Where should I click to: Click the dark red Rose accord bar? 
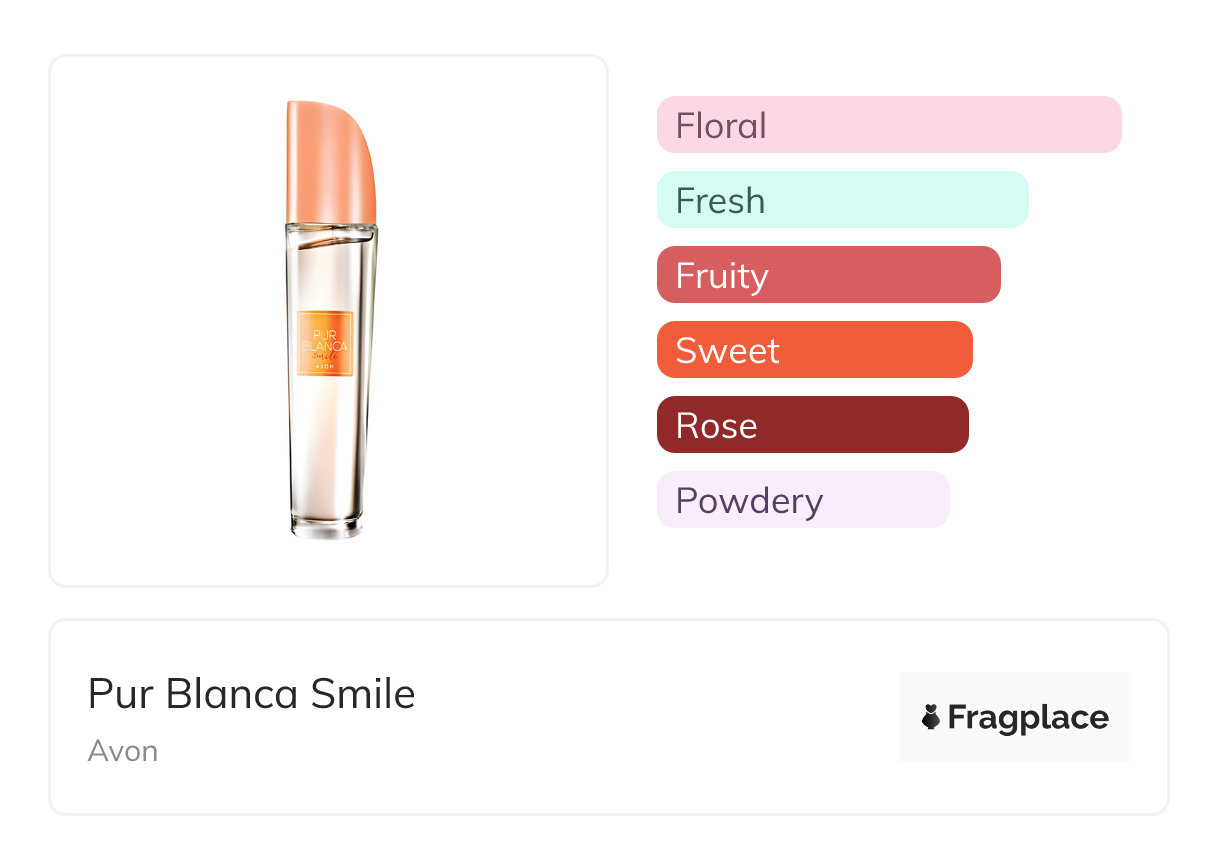tap(812, 425)
